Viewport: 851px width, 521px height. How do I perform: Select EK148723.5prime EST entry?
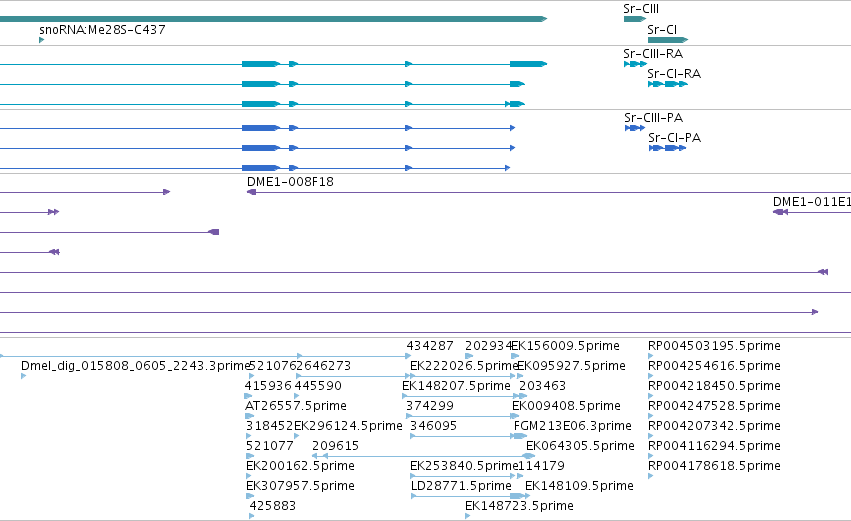(519, 506)
